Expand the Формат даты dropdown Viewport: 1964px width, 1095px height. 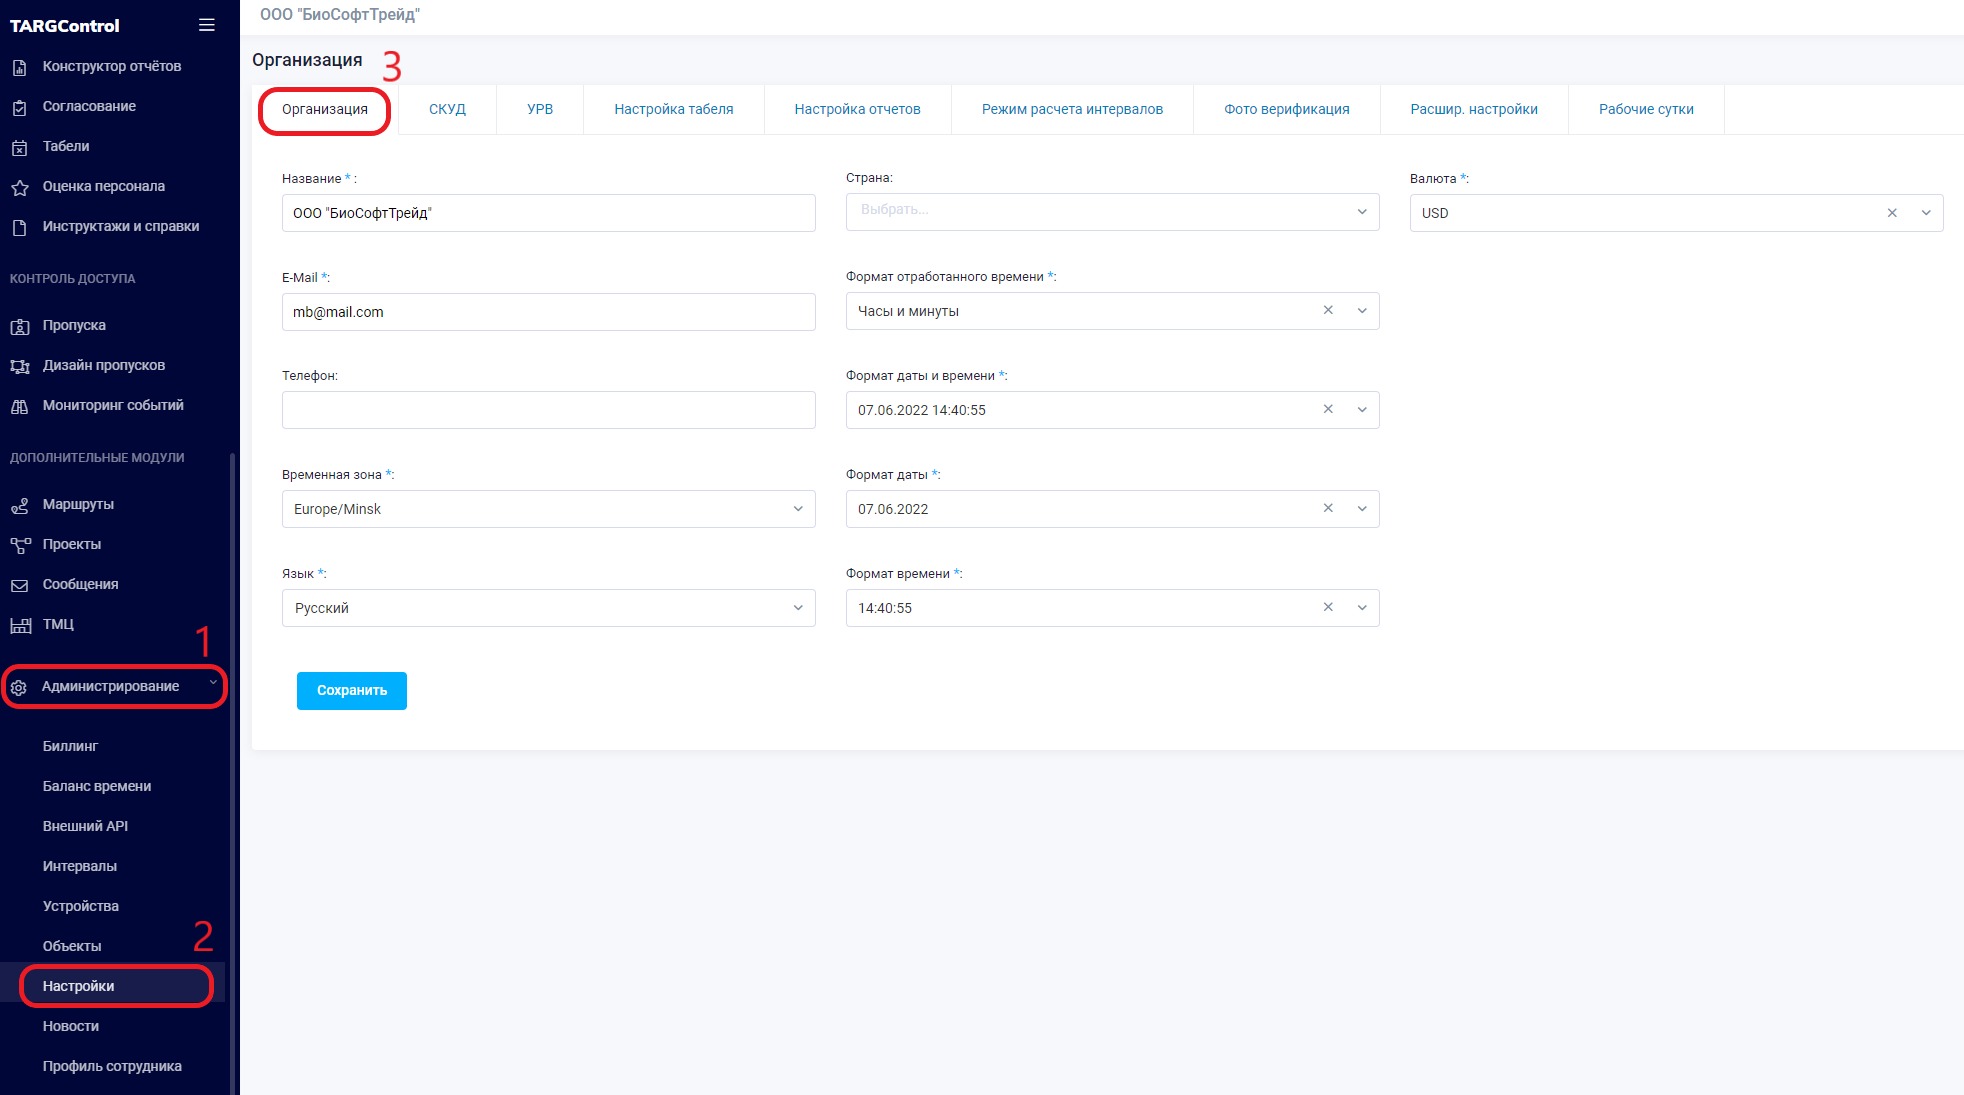point(1362,509)
